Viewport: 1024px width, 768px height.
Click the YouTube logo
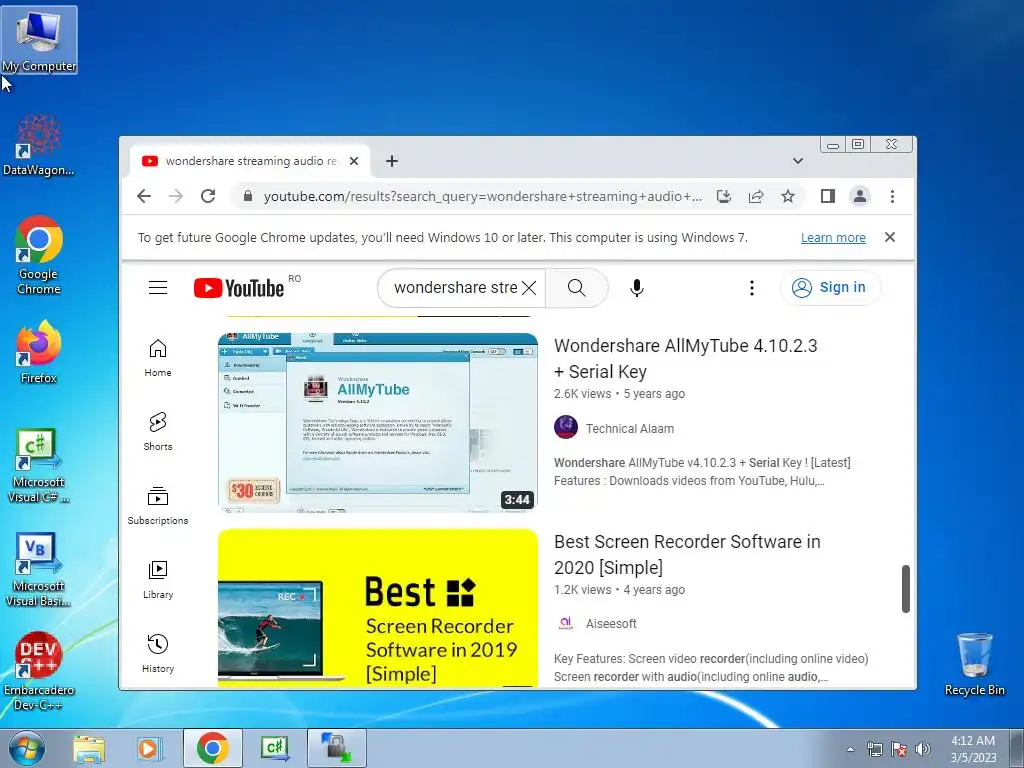[x=239, y=288]
